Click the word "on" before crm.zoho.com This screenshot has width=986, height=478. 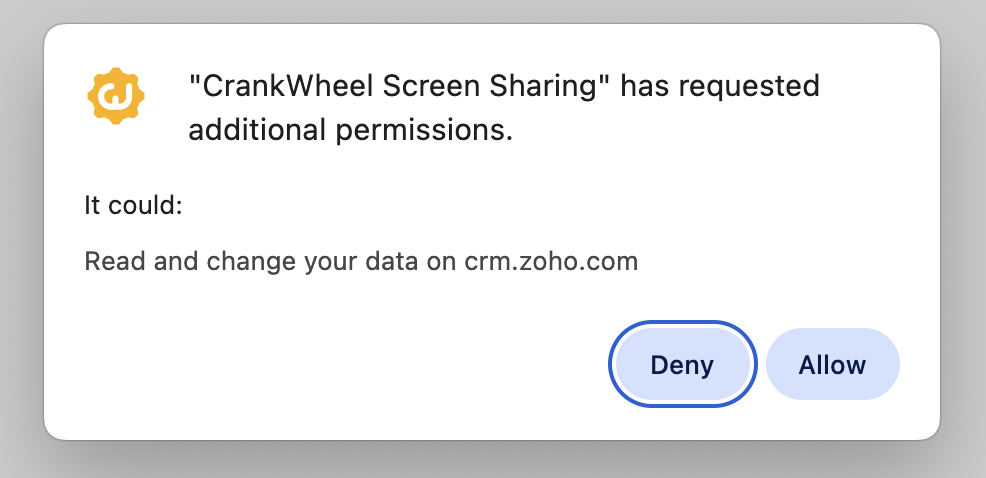click(446, 262)
